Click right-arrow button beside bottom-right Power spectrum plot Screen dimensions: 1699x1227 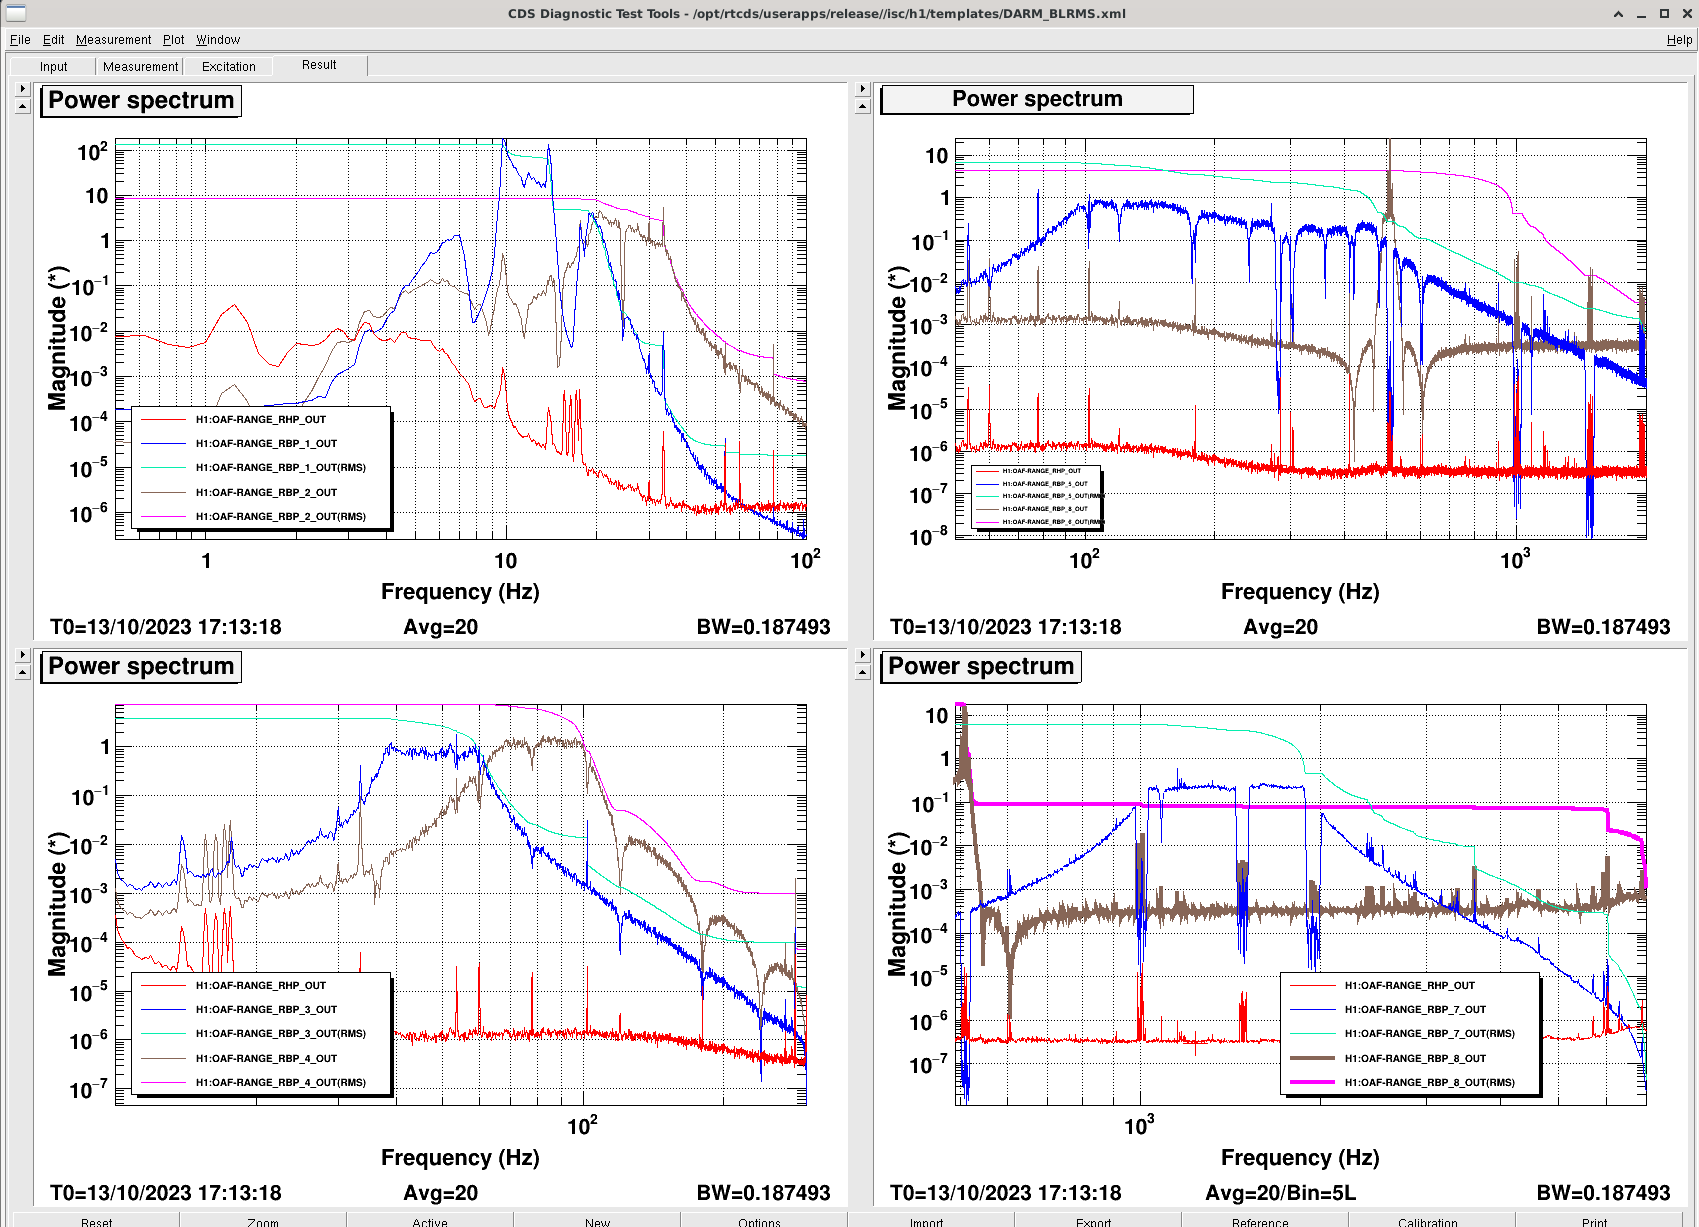click(x=863, y=655)
